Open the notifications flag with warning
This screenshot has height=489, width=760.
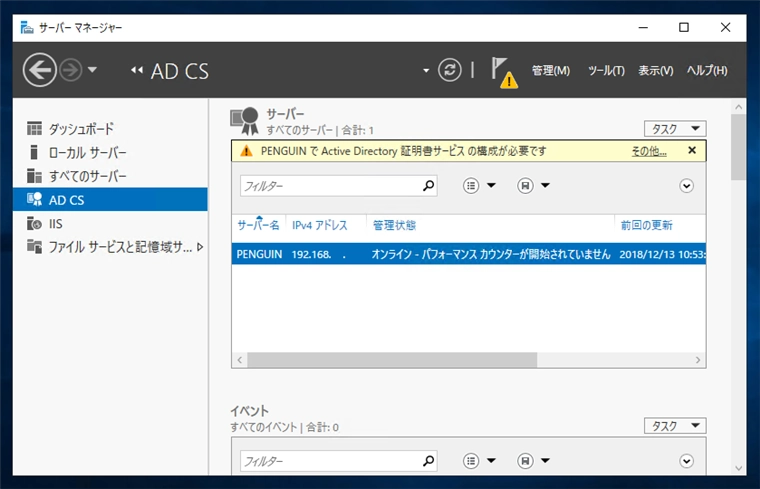[x=504, y=73]
